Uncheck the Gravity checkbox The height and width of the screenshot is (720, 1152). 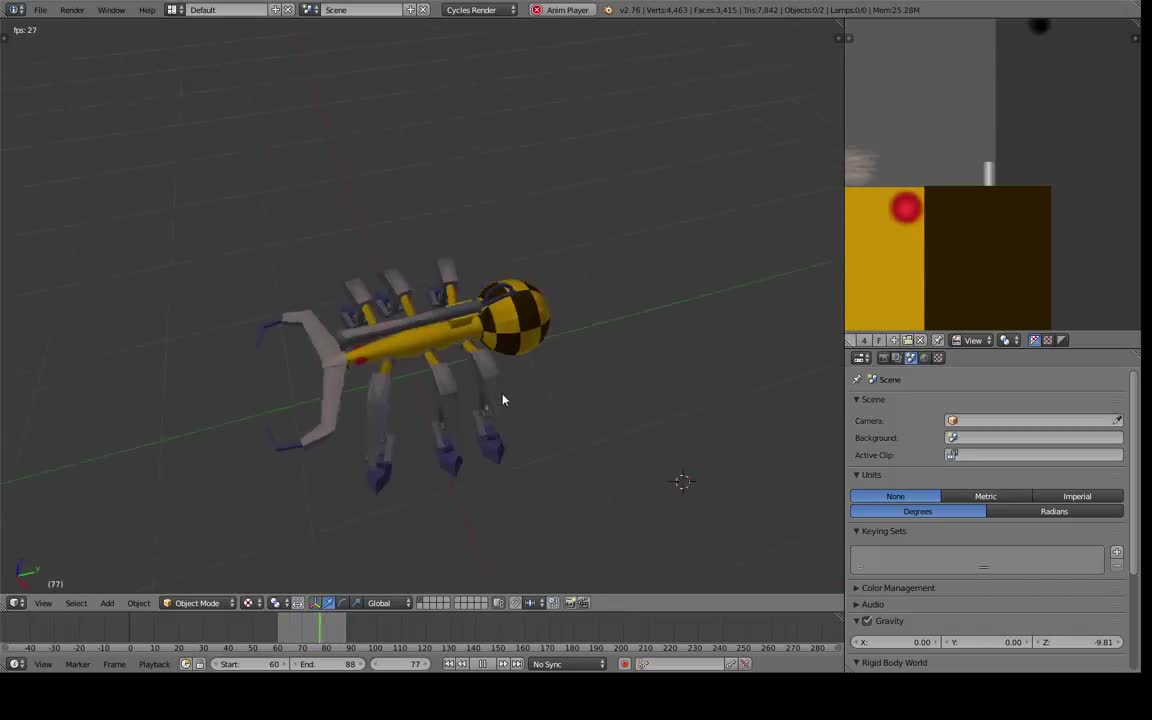click(x=866, y=621)
